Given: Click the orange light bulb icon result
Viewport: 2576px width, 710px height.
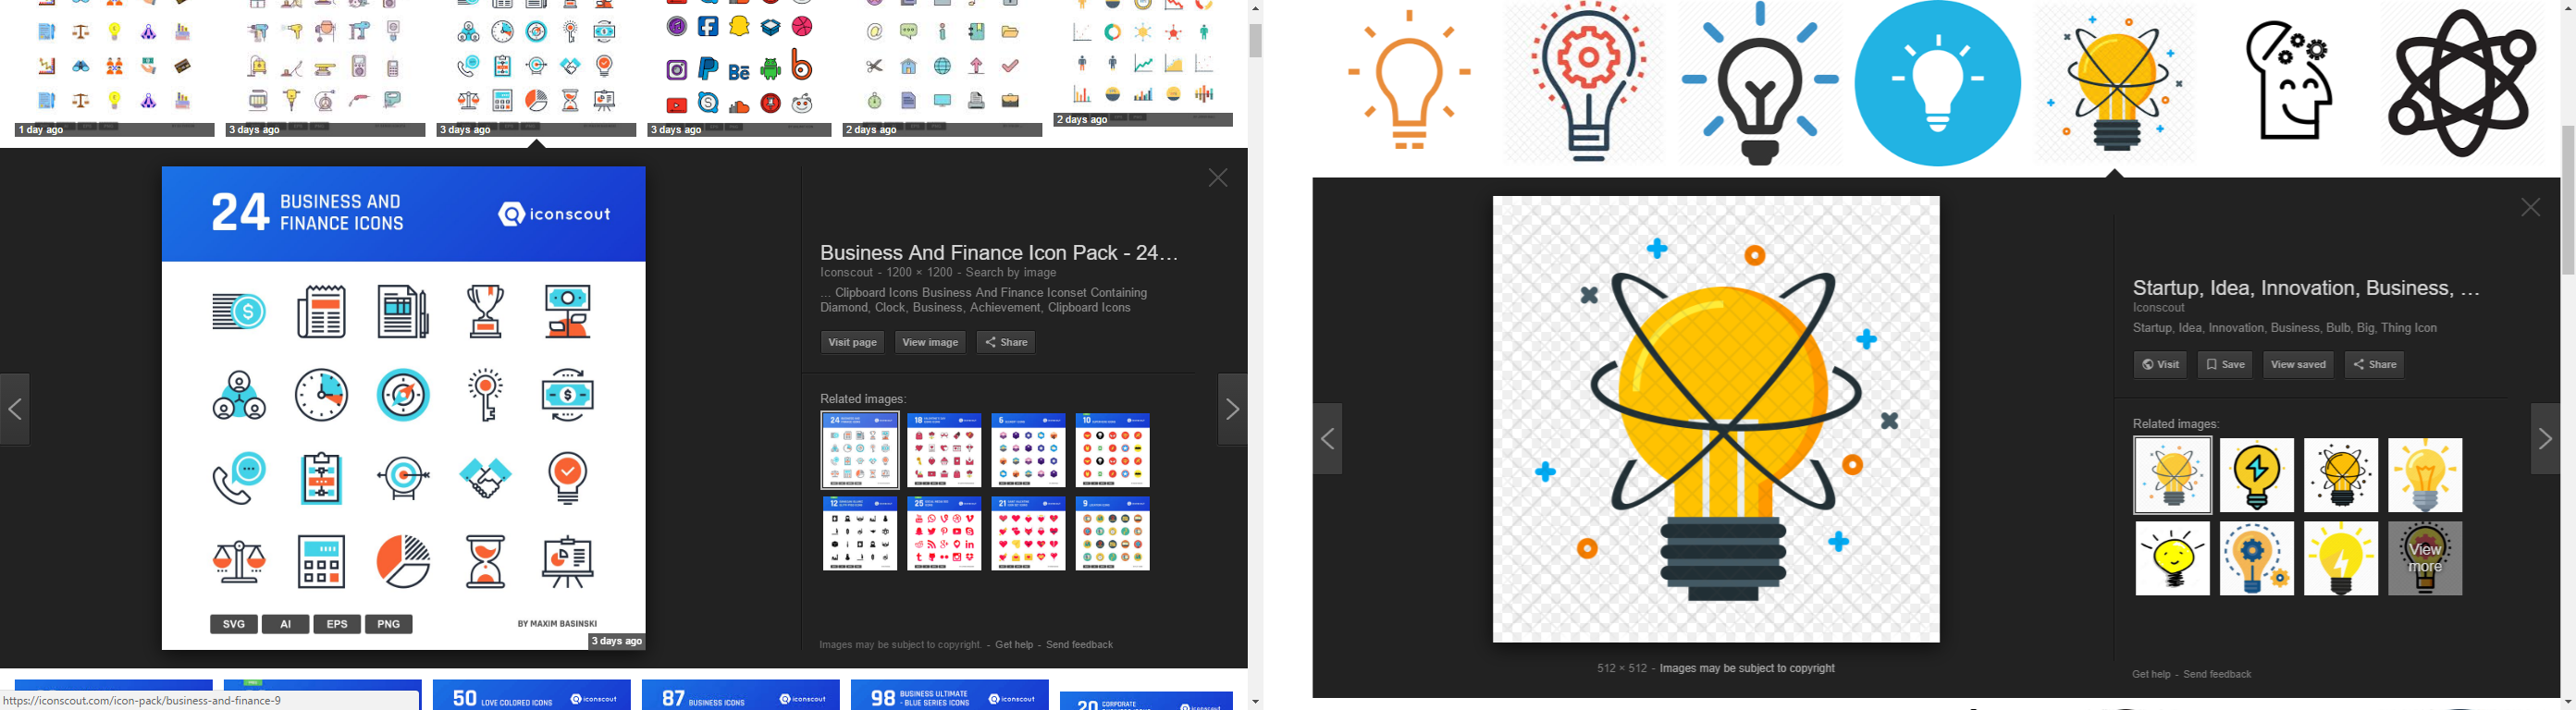Looking at the screenshot, I should coord(1408,80).
